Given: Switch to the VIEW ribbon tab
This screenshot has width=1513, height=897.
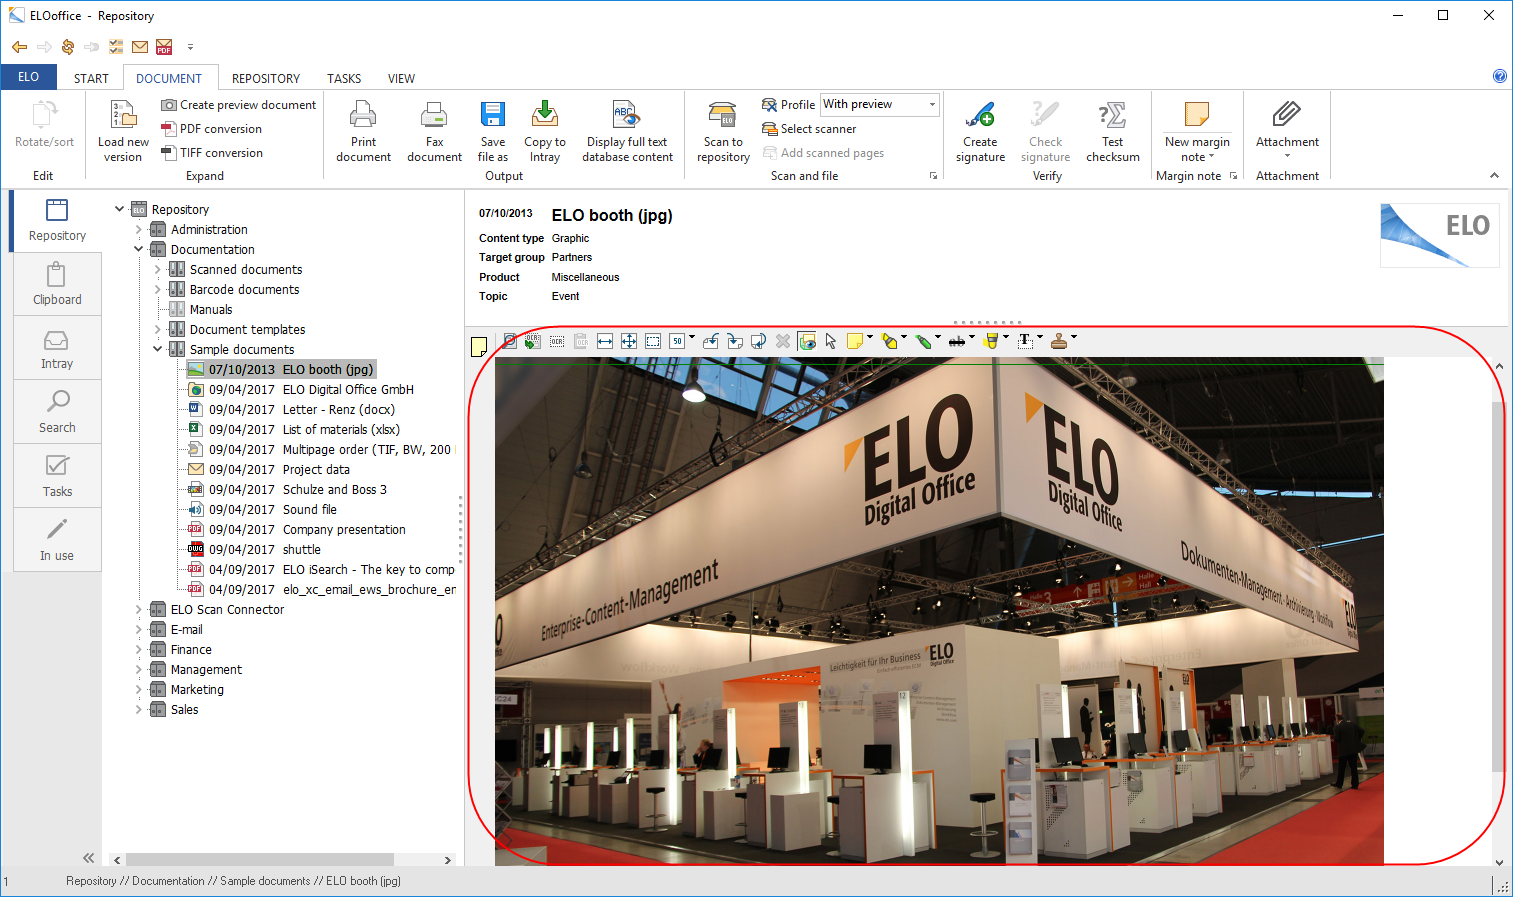Looking at the screenshot, I should 401,78.
